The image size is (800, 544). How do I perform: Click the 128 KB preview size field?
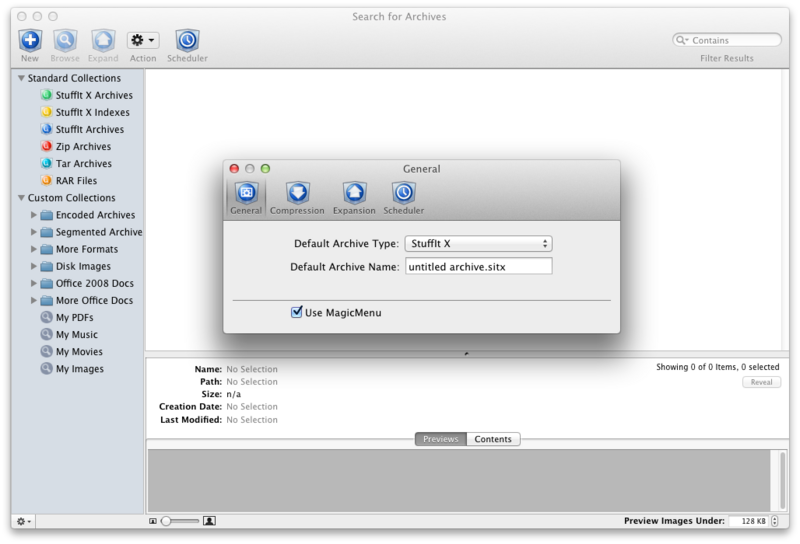749,521
